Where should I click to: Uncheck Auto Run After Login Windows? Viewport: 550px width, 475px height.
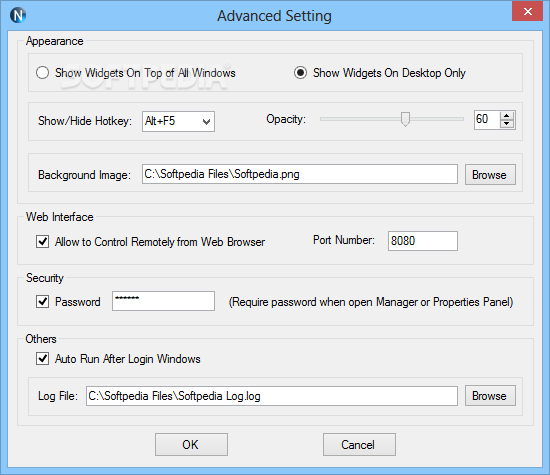(42, 359)
